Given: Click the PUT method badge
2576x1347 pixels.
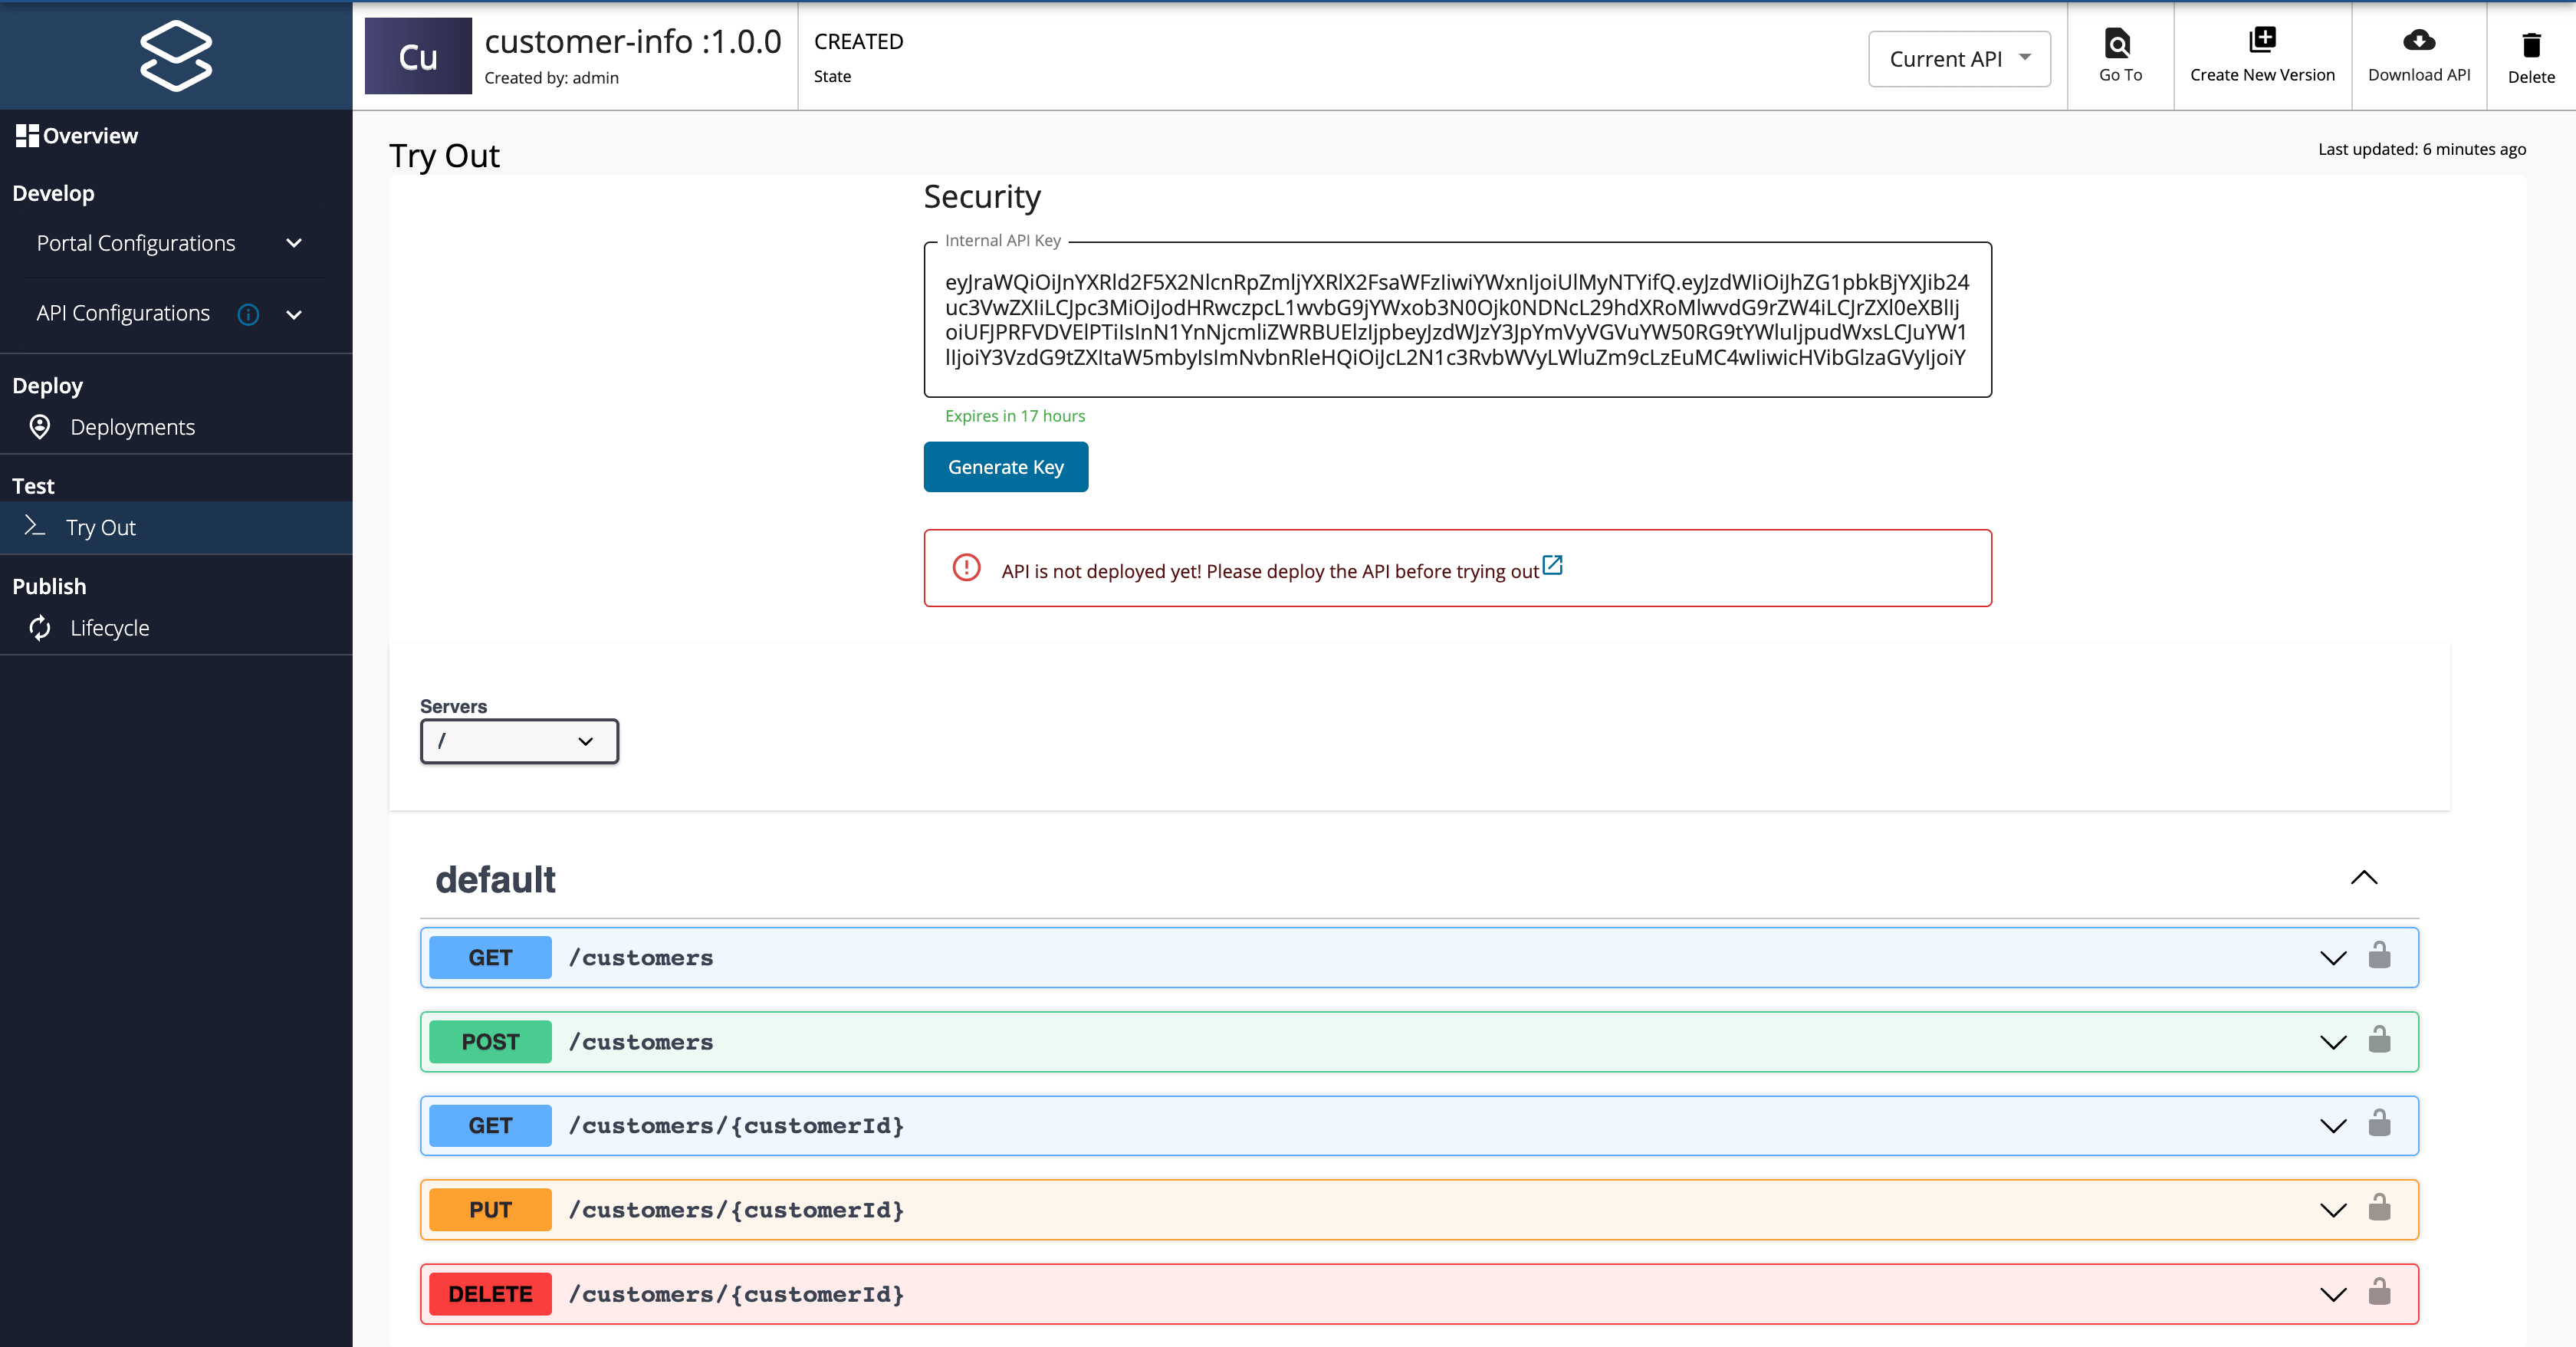Looking at the screenshot, I should 490,1210.
